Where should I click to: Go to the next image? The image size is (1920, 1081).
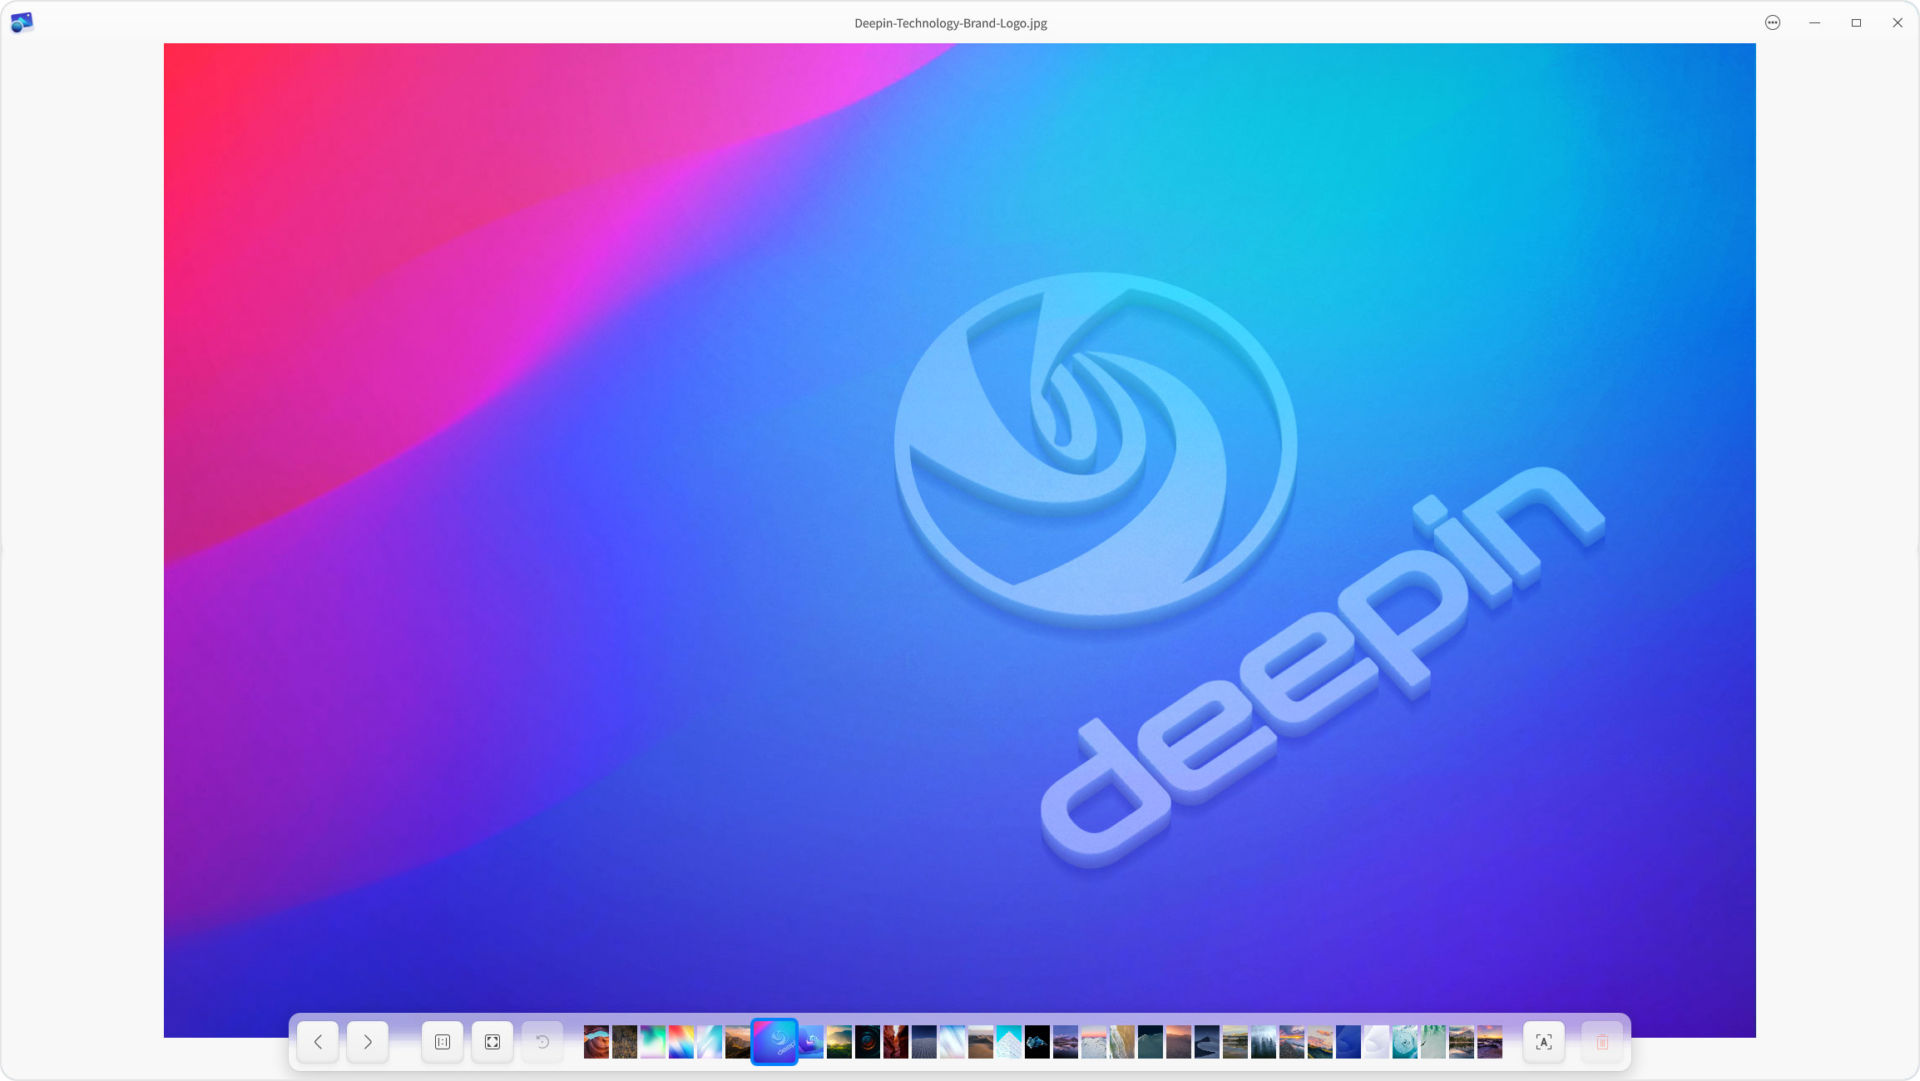pos(368,1042)
